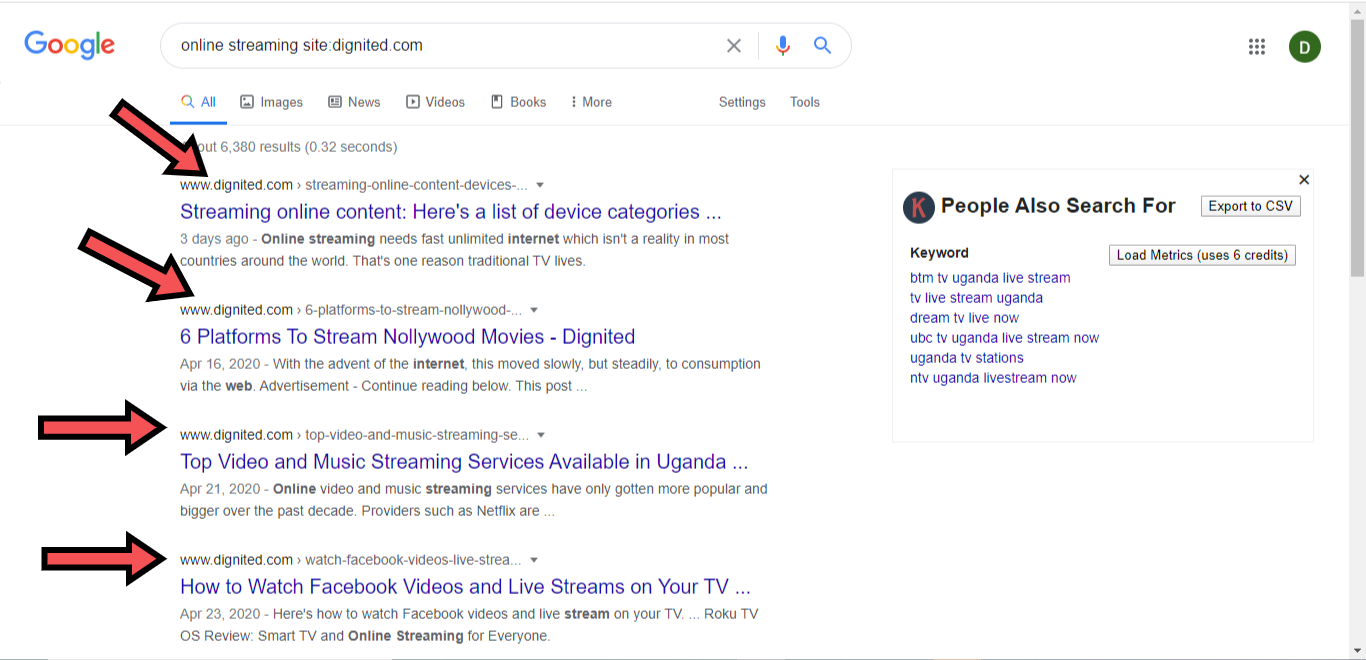1366x660 pixels.
Task: Start voice search with microphone icon
Action: (x=783, y=45)
